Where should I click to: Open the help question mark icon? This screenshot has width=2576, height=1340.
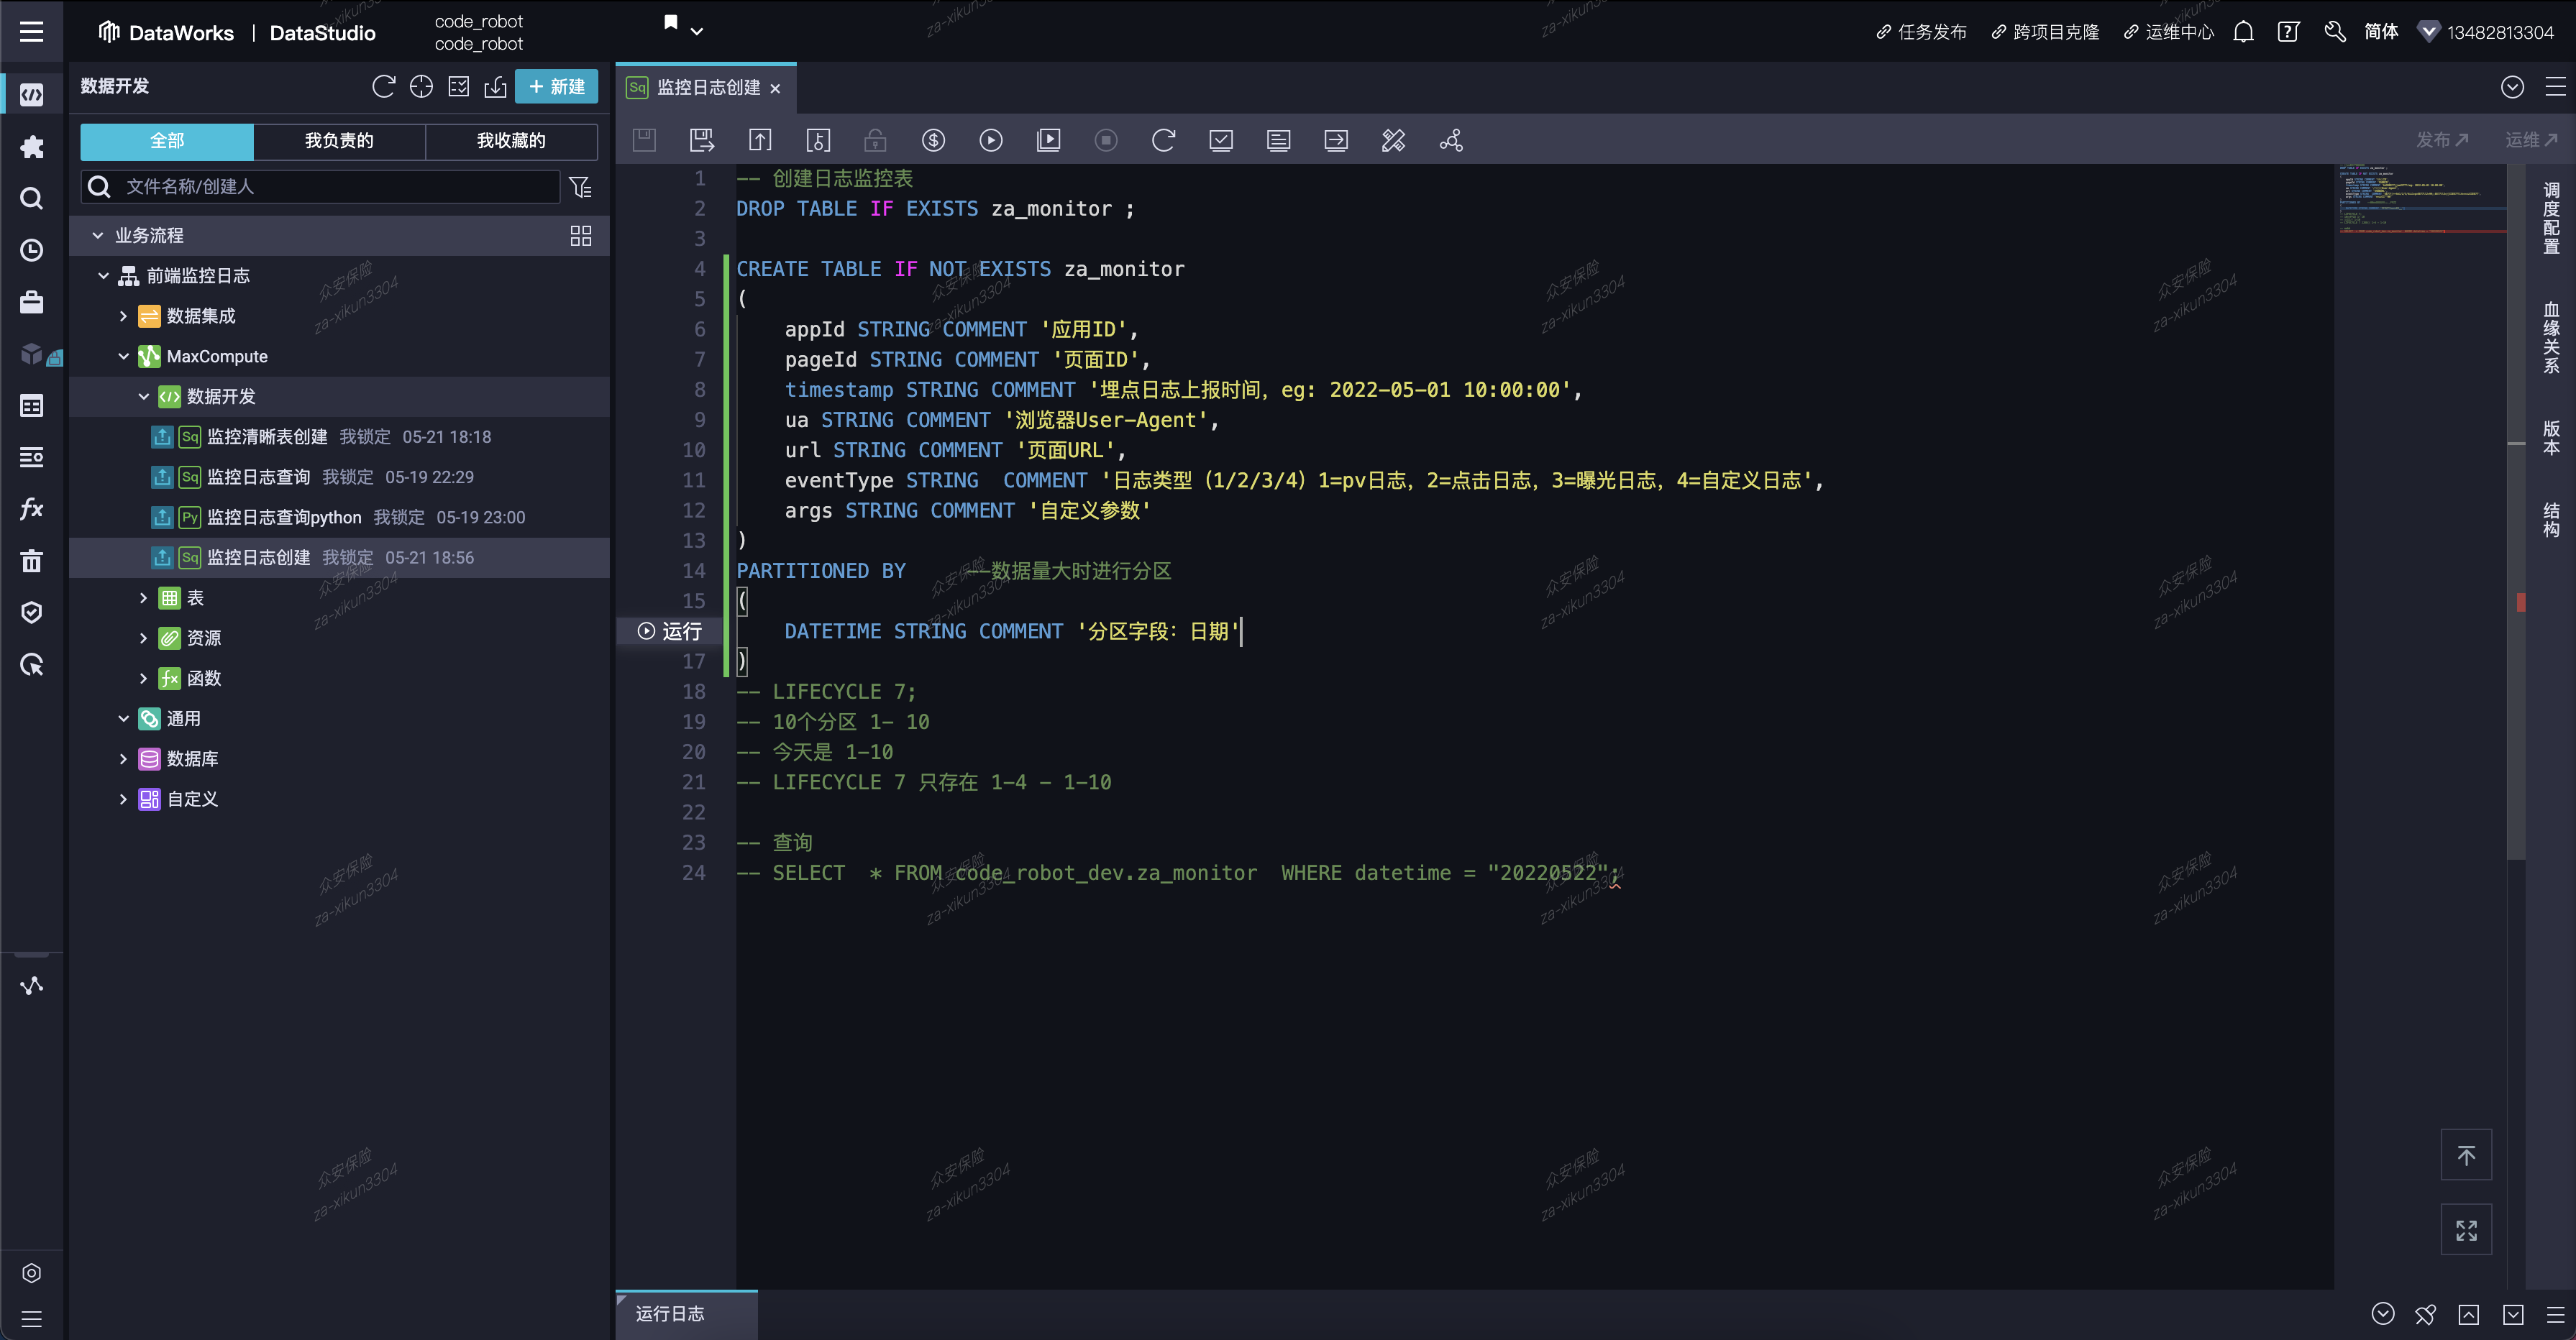tap(2288, 32)
